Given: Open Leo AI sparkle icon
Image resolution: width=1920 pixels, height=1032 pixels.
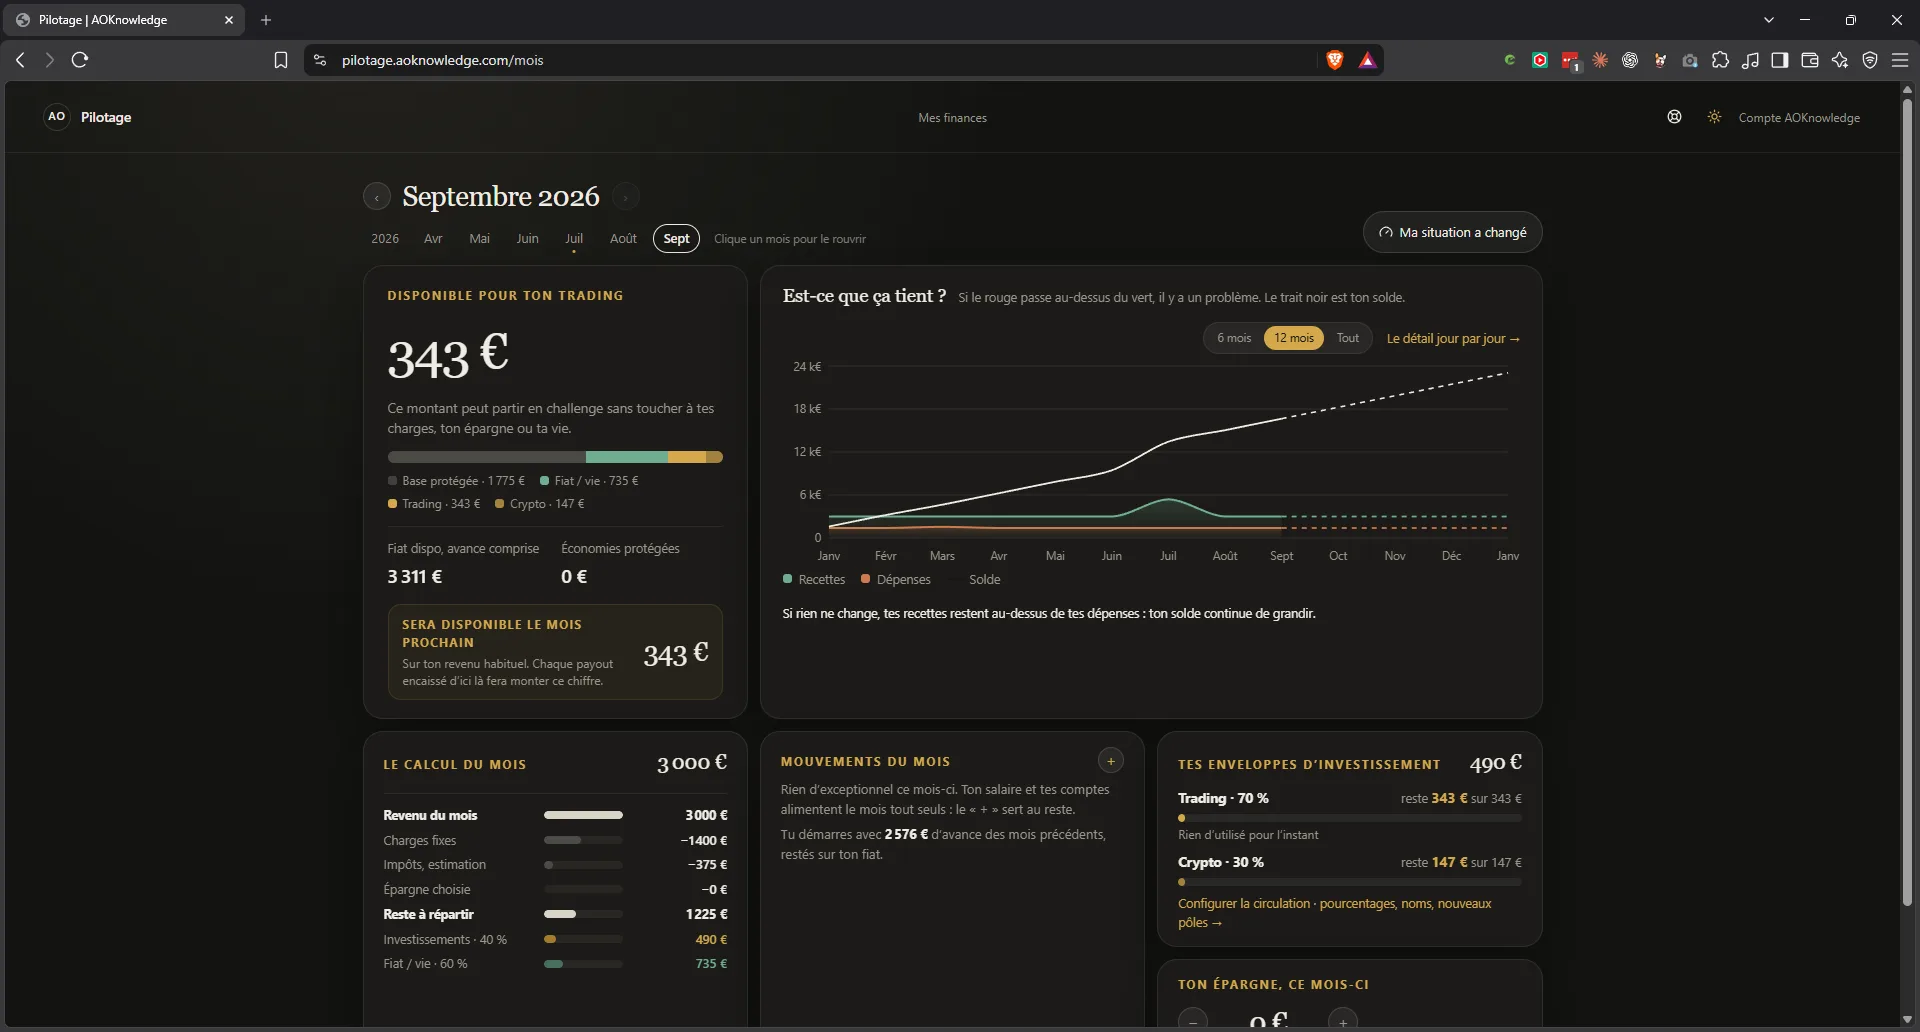Looking at the screenshot, I should (1840, 60).
